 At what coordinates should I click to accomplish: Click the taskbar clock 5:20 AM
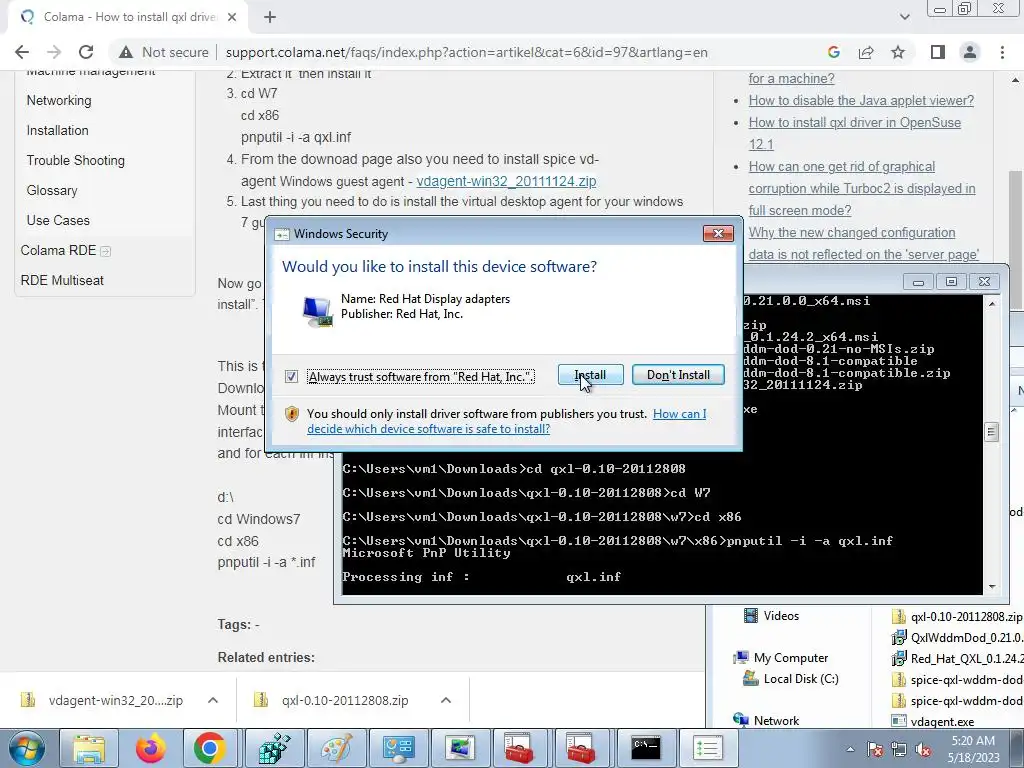pyautogui.click(x=973, y=741)
